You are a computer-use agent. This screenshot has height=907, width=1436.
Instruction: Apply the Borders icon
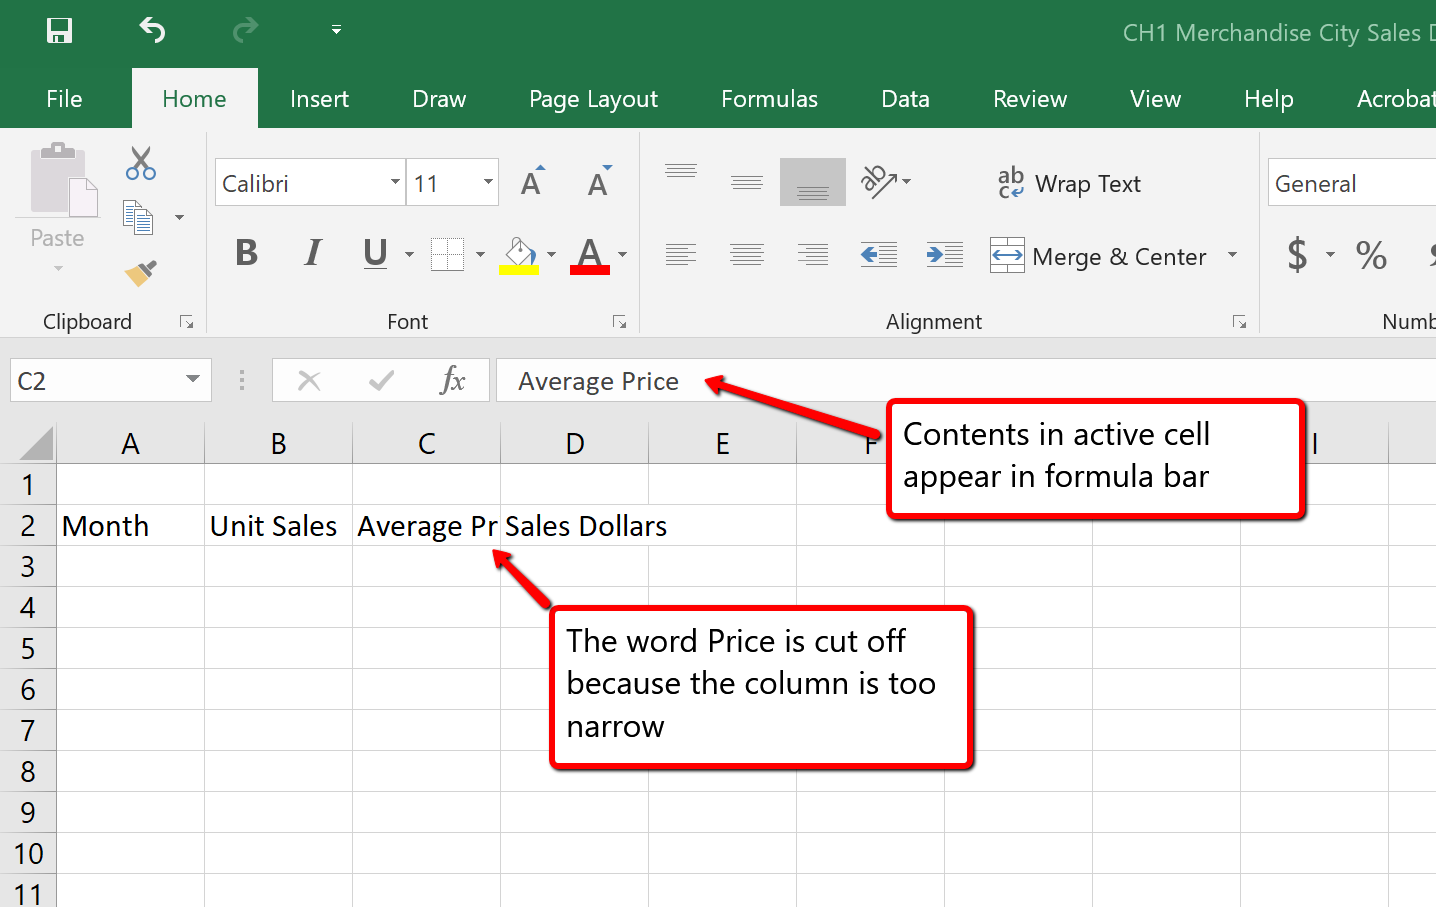(x=447, y=254)
